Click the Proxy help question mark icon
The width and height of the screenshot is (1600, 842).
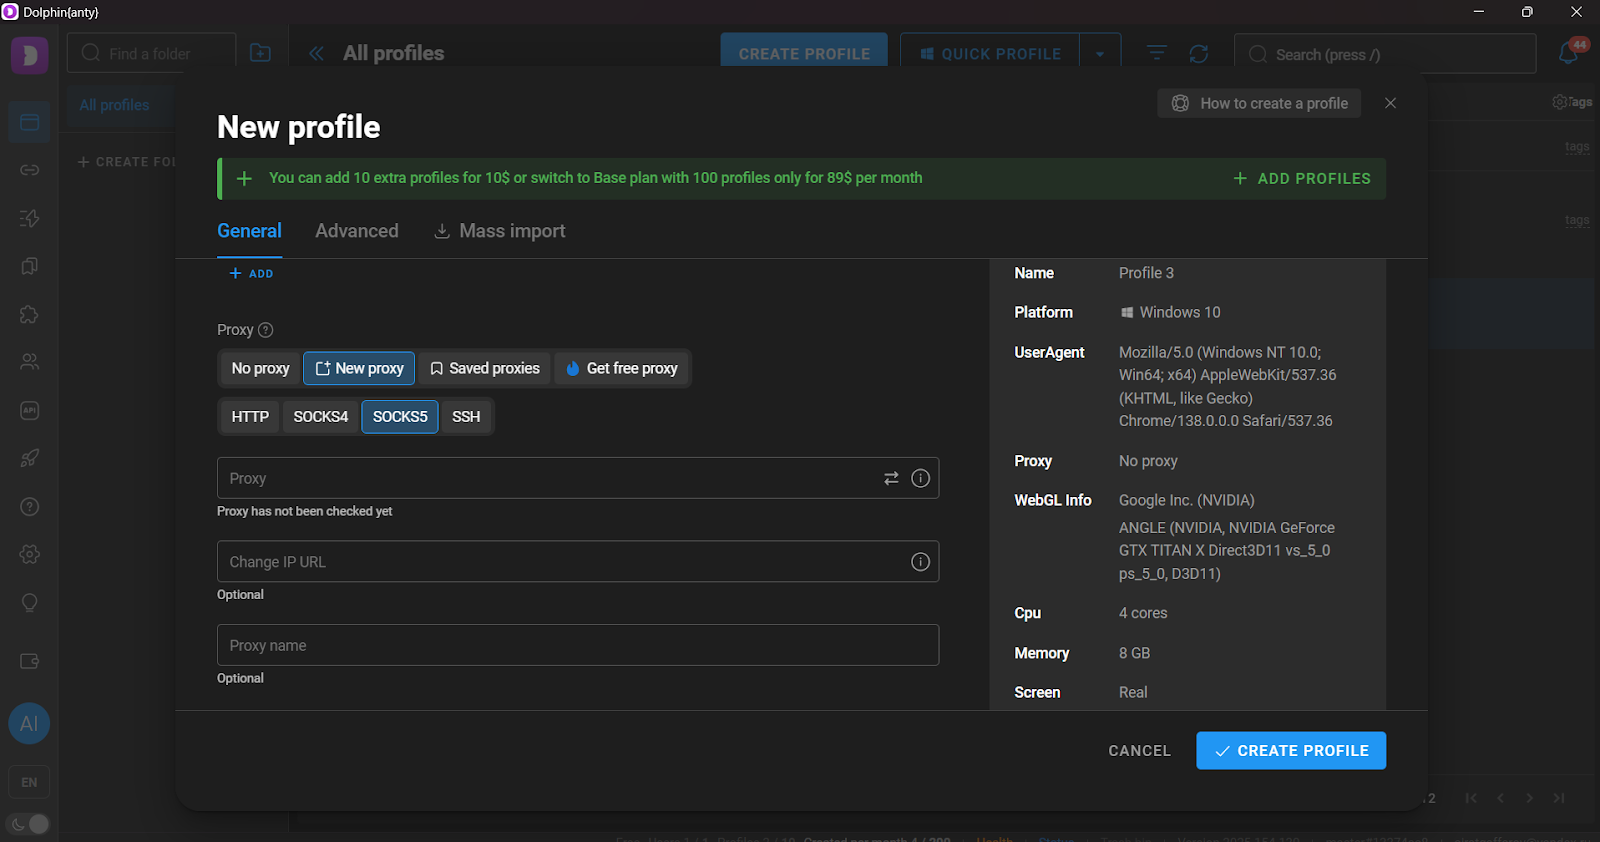point(266,330)
